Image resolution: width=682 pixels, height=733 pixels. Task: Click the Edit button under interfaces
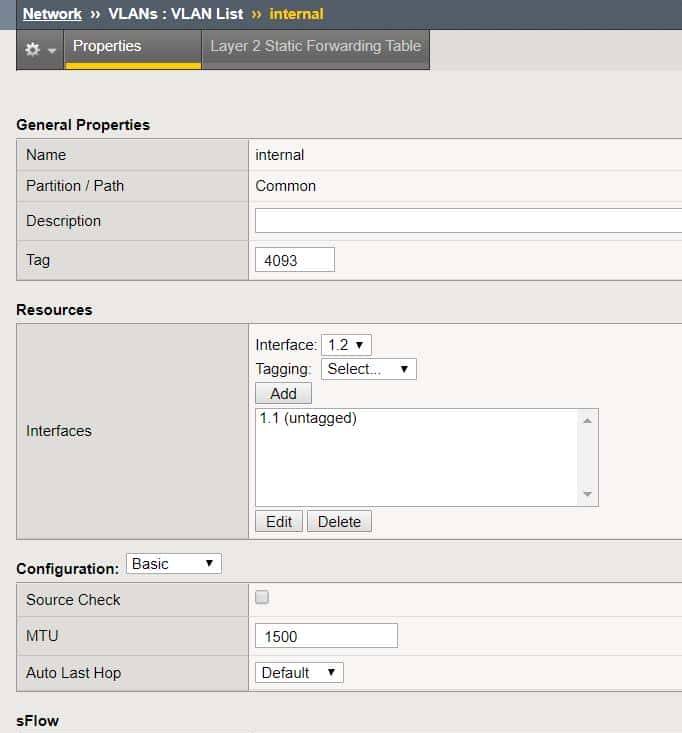point(279,521)
